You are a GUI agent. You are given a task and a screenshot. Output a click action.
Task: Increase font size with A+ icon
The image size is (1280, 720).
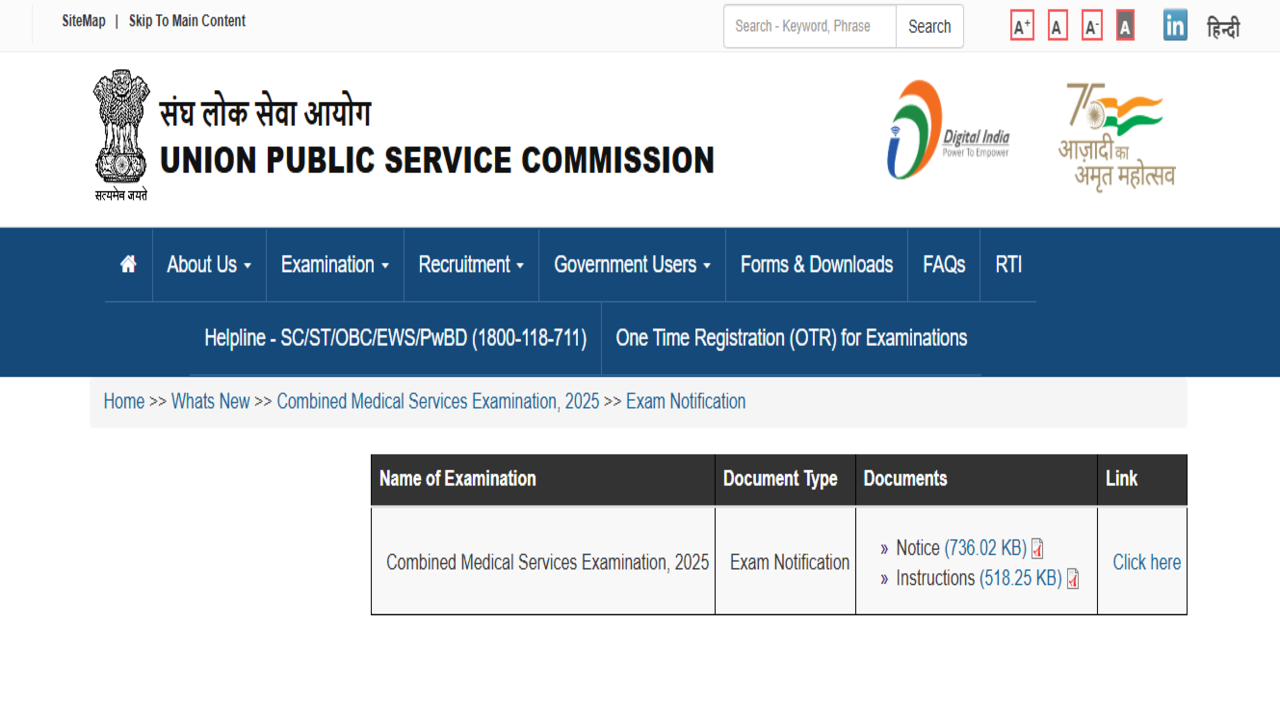click(1021, 26)
